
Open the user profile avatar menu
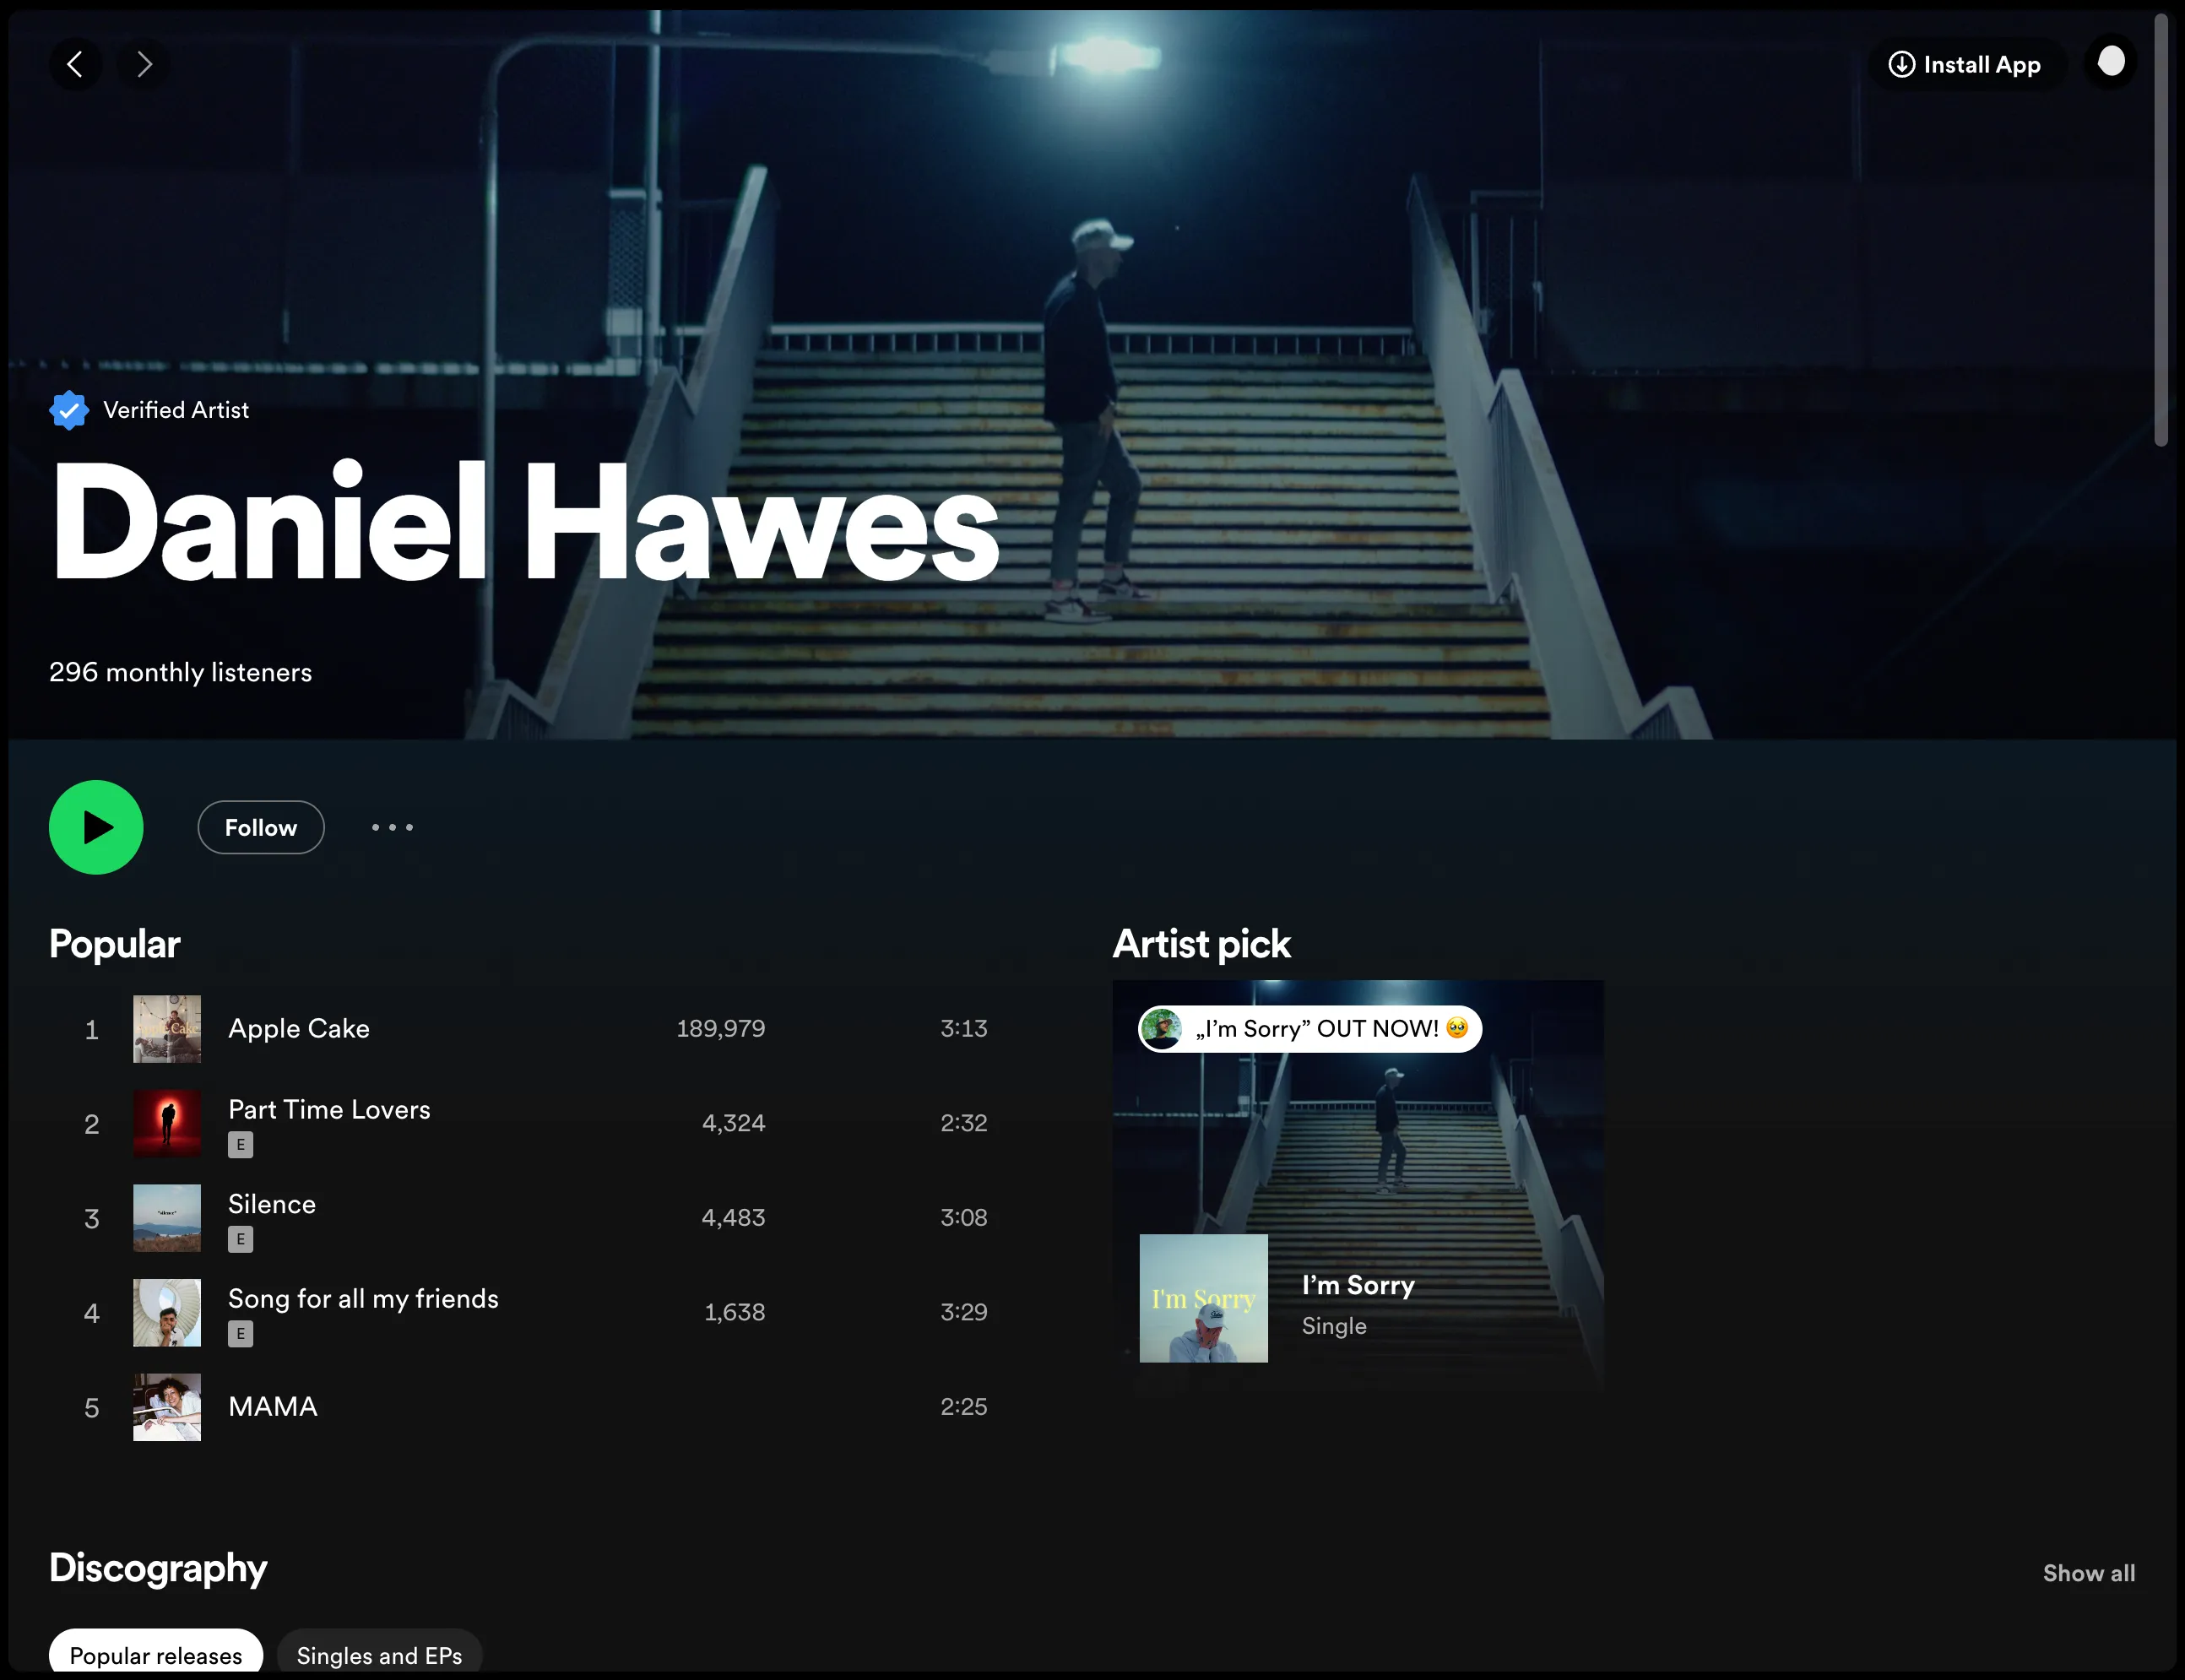click(2110, 63)
